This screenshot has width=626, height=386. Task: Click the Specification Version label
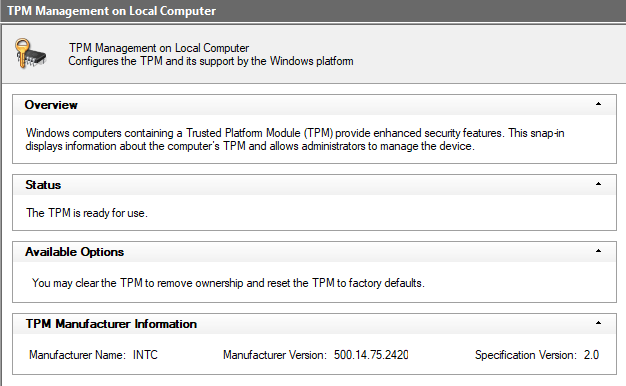[x=526, y=355]
